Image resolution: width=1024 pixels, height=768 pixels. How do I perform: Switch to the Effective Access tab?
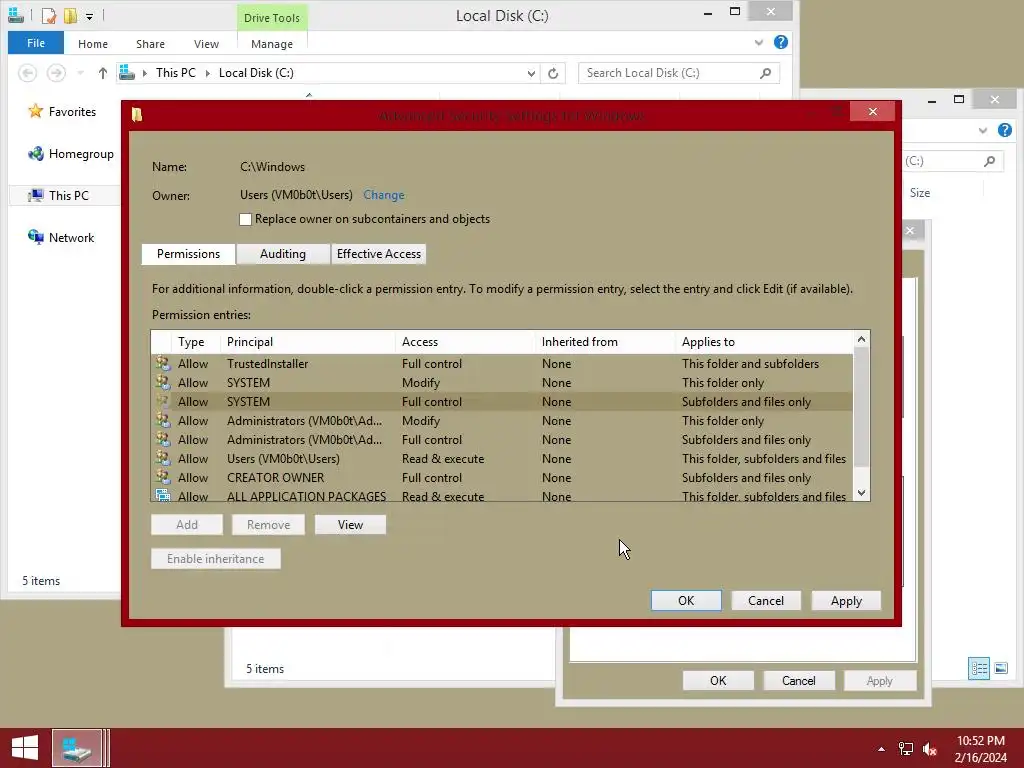[379, 254]
